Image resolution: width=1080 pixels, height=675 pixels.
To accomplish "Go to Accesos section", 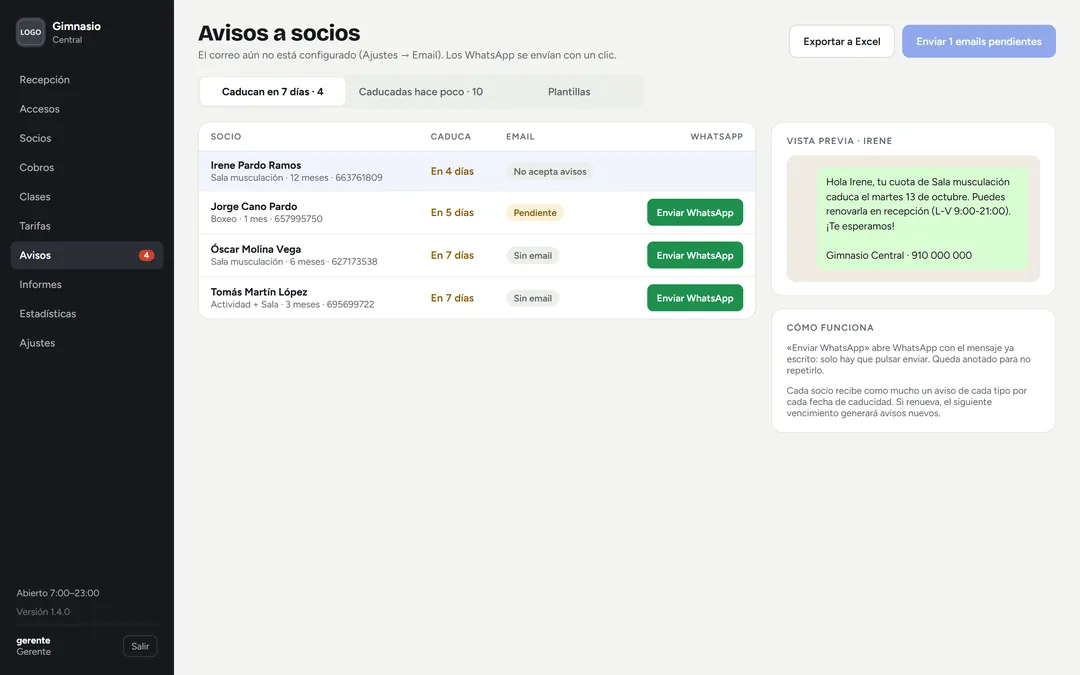I will [87, 109].
